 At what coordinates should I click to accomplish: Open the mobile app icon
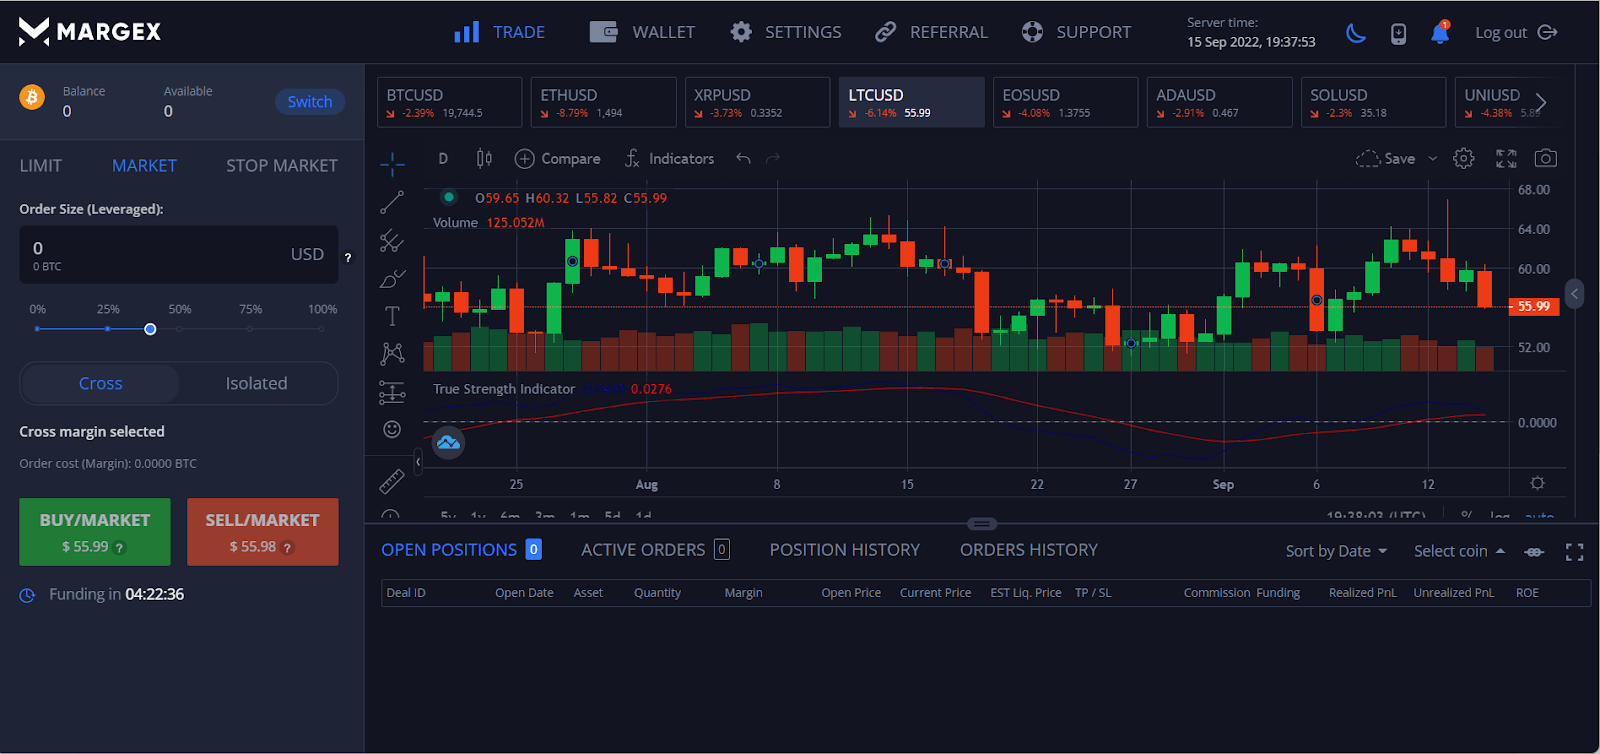click(1398, 34)
